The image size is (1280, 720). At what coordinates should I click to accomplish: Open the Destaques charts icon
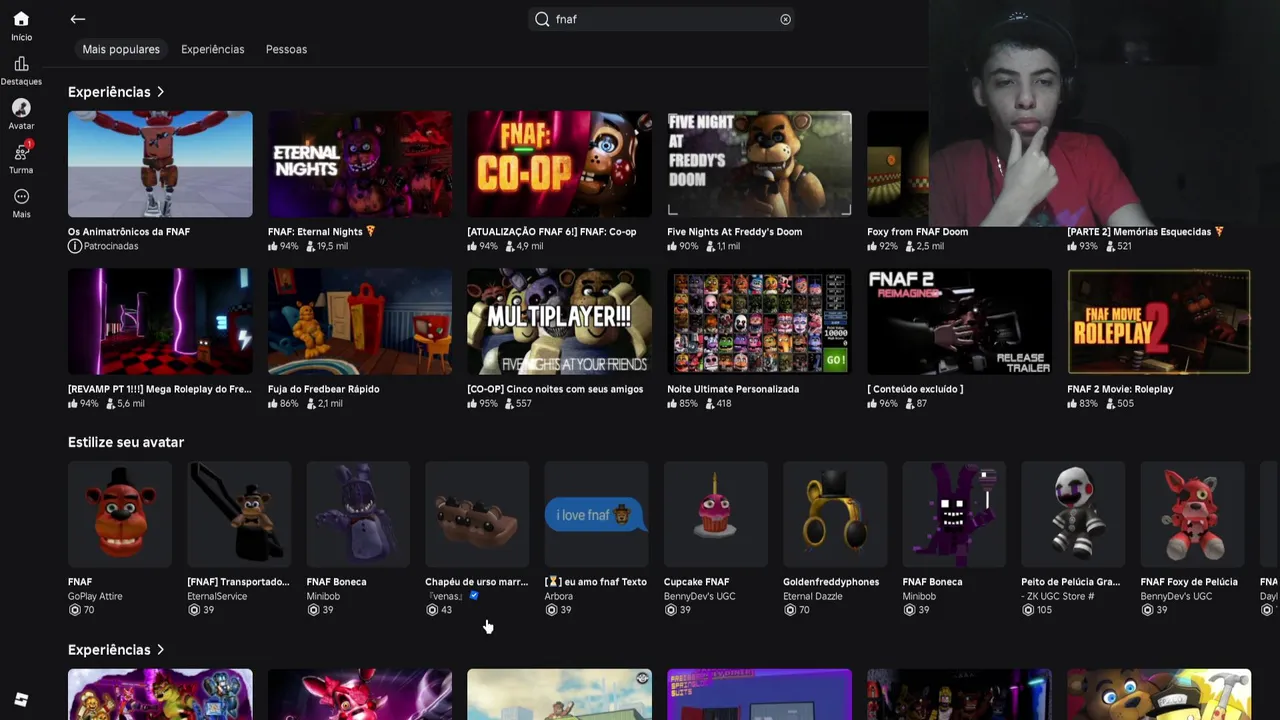(x=21, y=64)
